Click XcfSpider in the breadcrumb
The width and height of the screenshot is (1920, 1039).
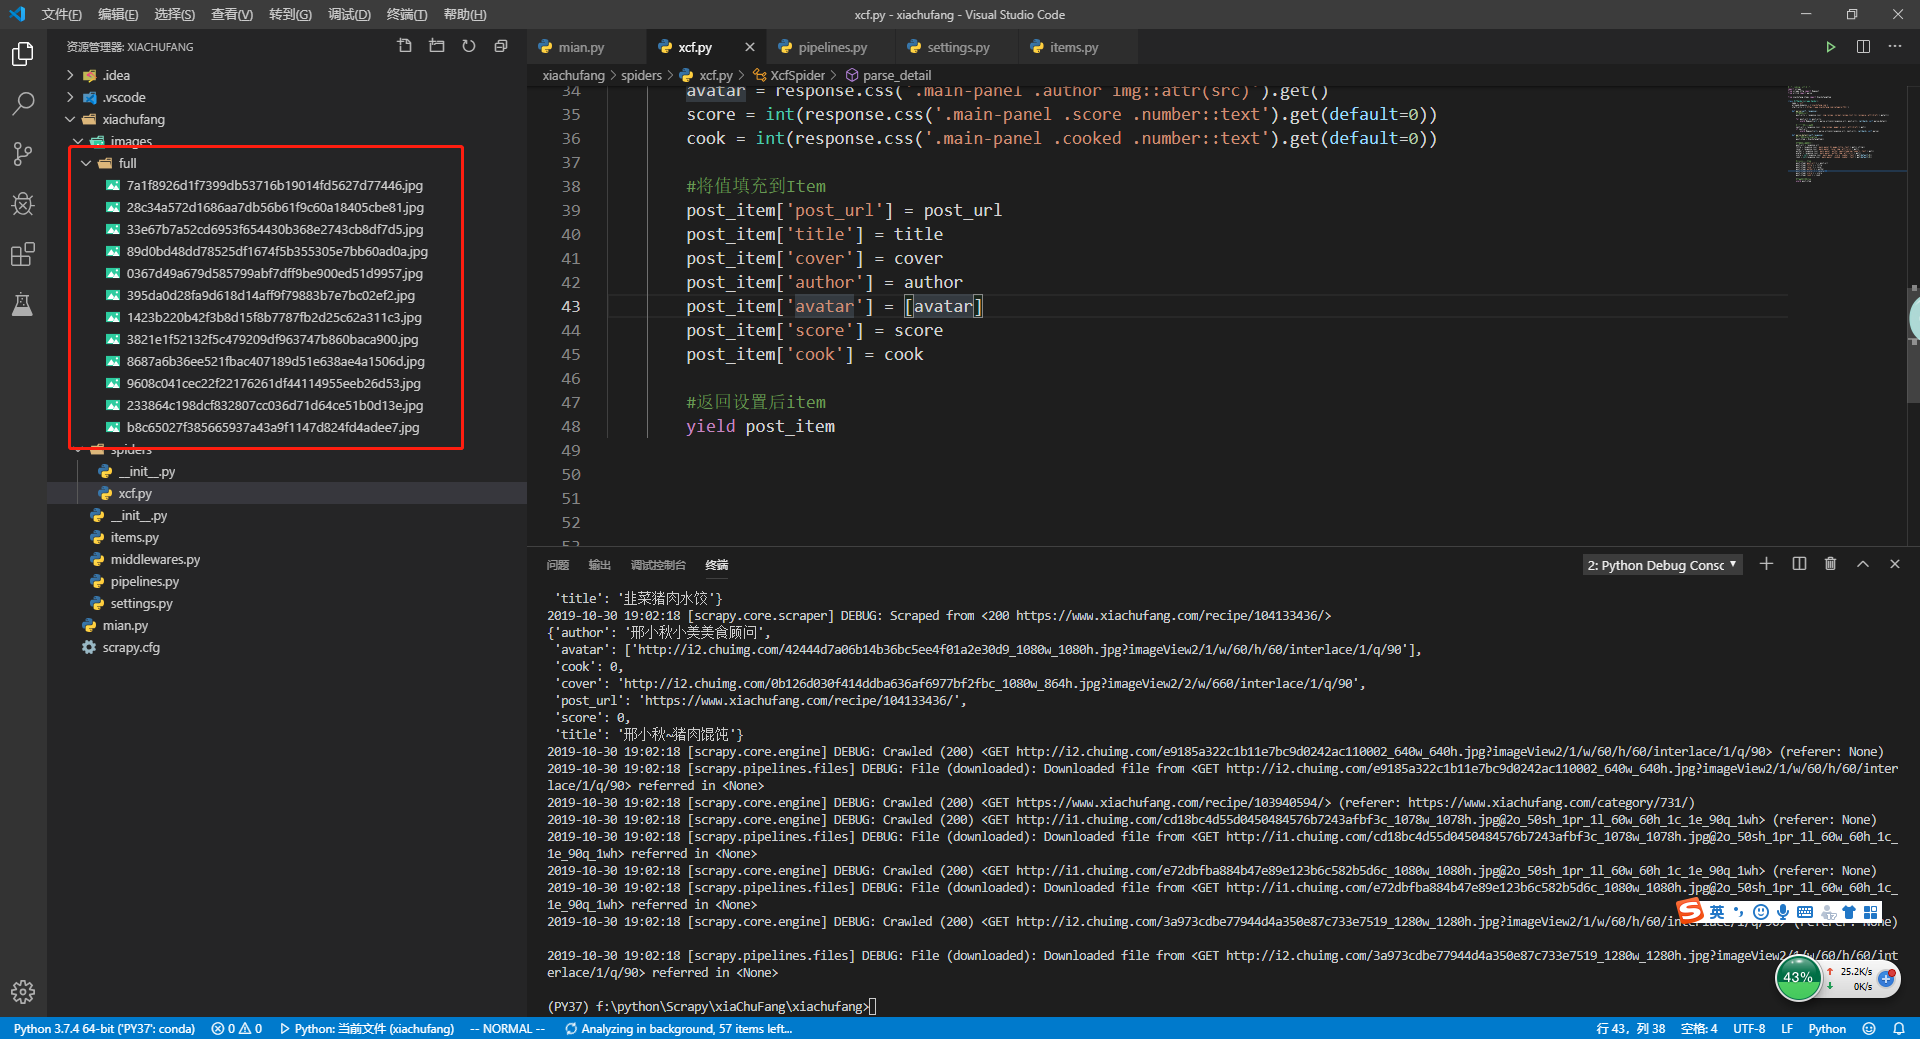[797, 75]
